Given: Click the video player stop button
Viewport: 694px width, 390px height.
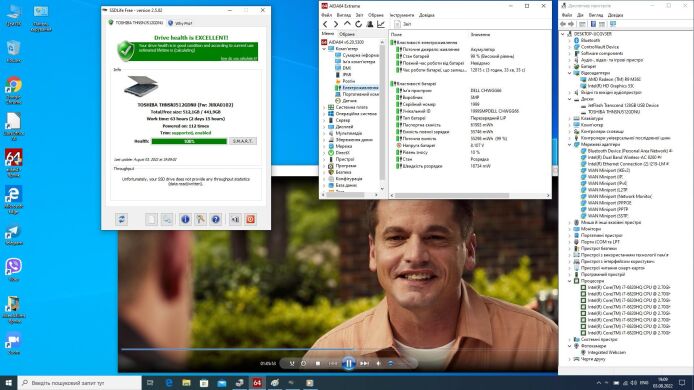Looking at the screenshot, I should [318, 363].
